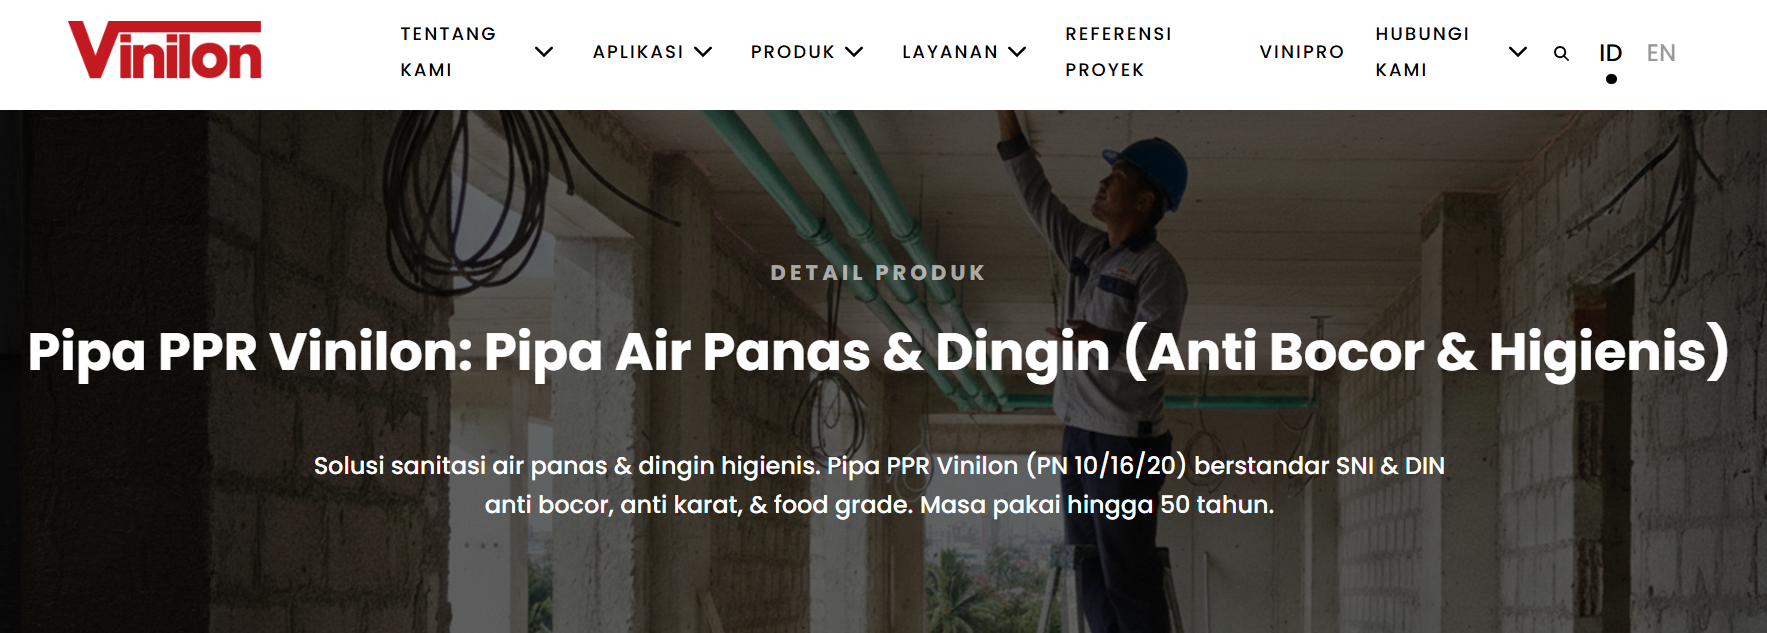
Task: Click the Vinilon logo
Action: coord(165,50)
